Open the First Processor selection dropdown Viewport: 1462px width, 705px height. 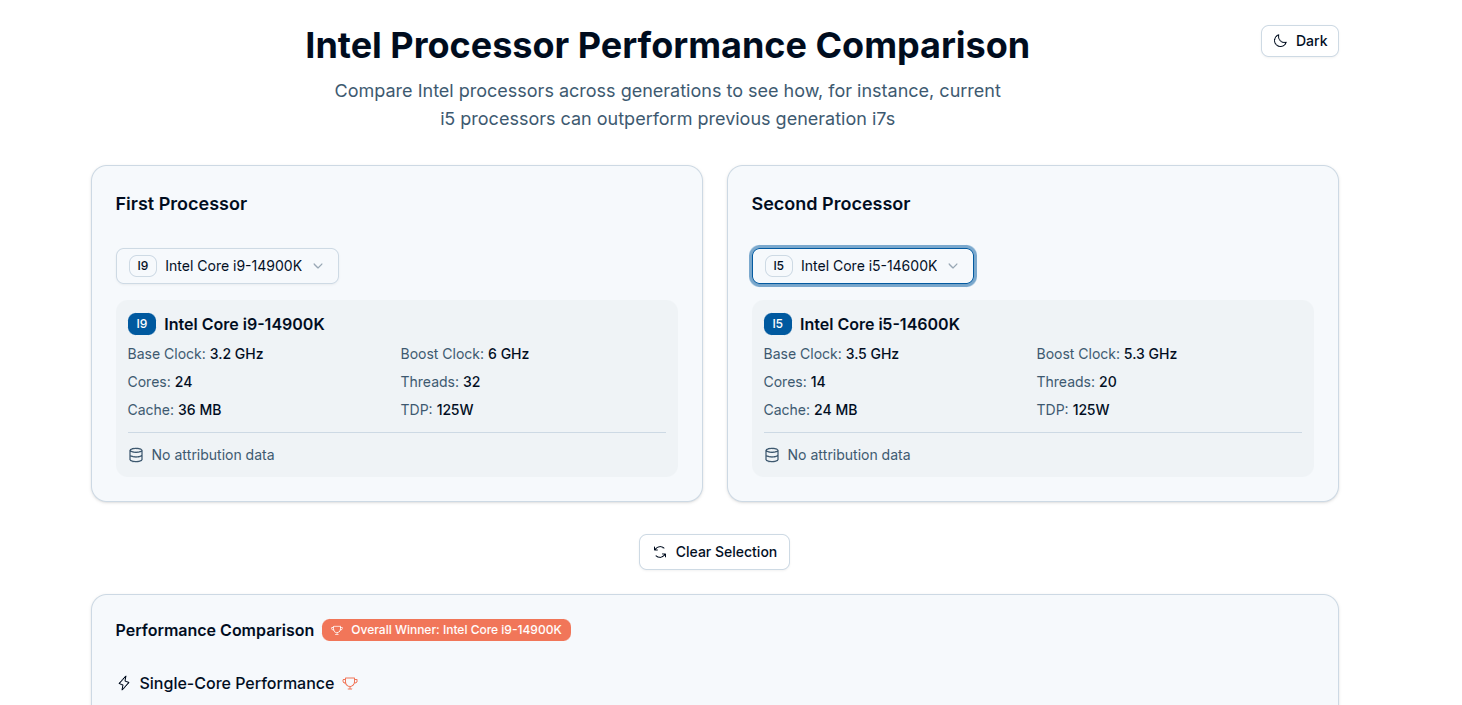[x=227, y=266]
